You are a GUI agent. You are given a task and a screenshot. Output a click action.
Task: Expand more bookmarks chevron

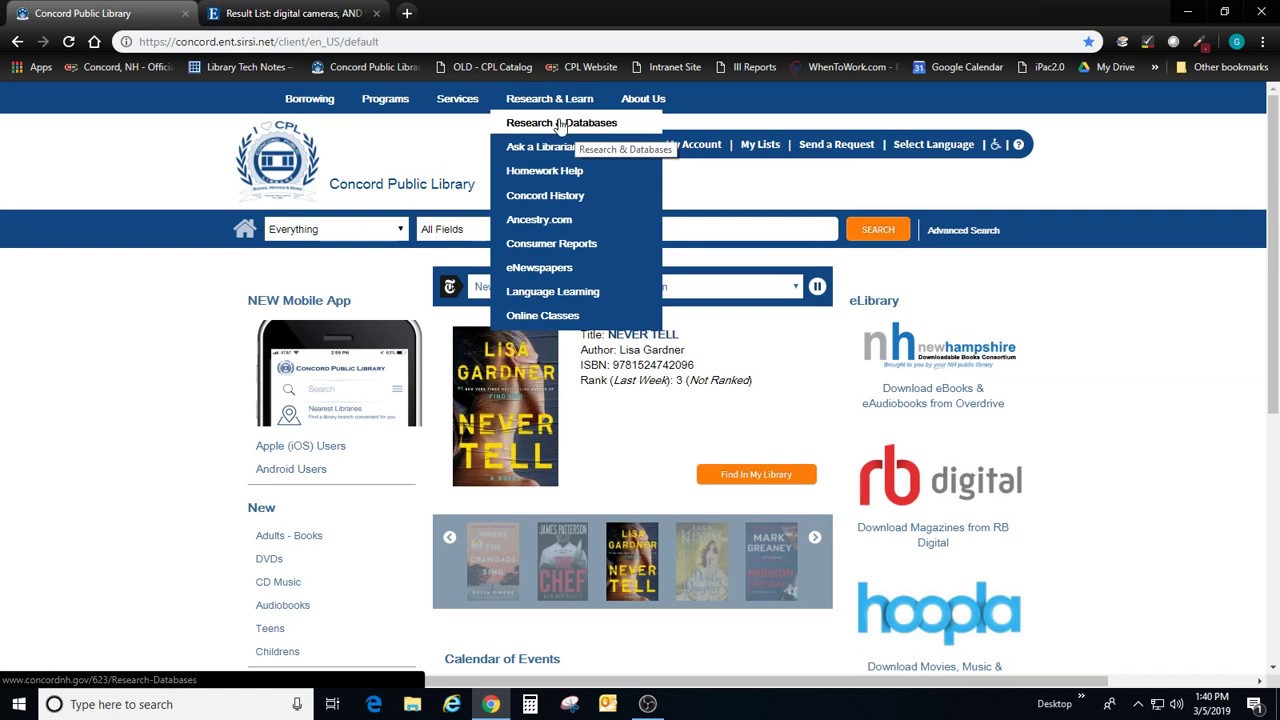click(x=1155, y=67)
